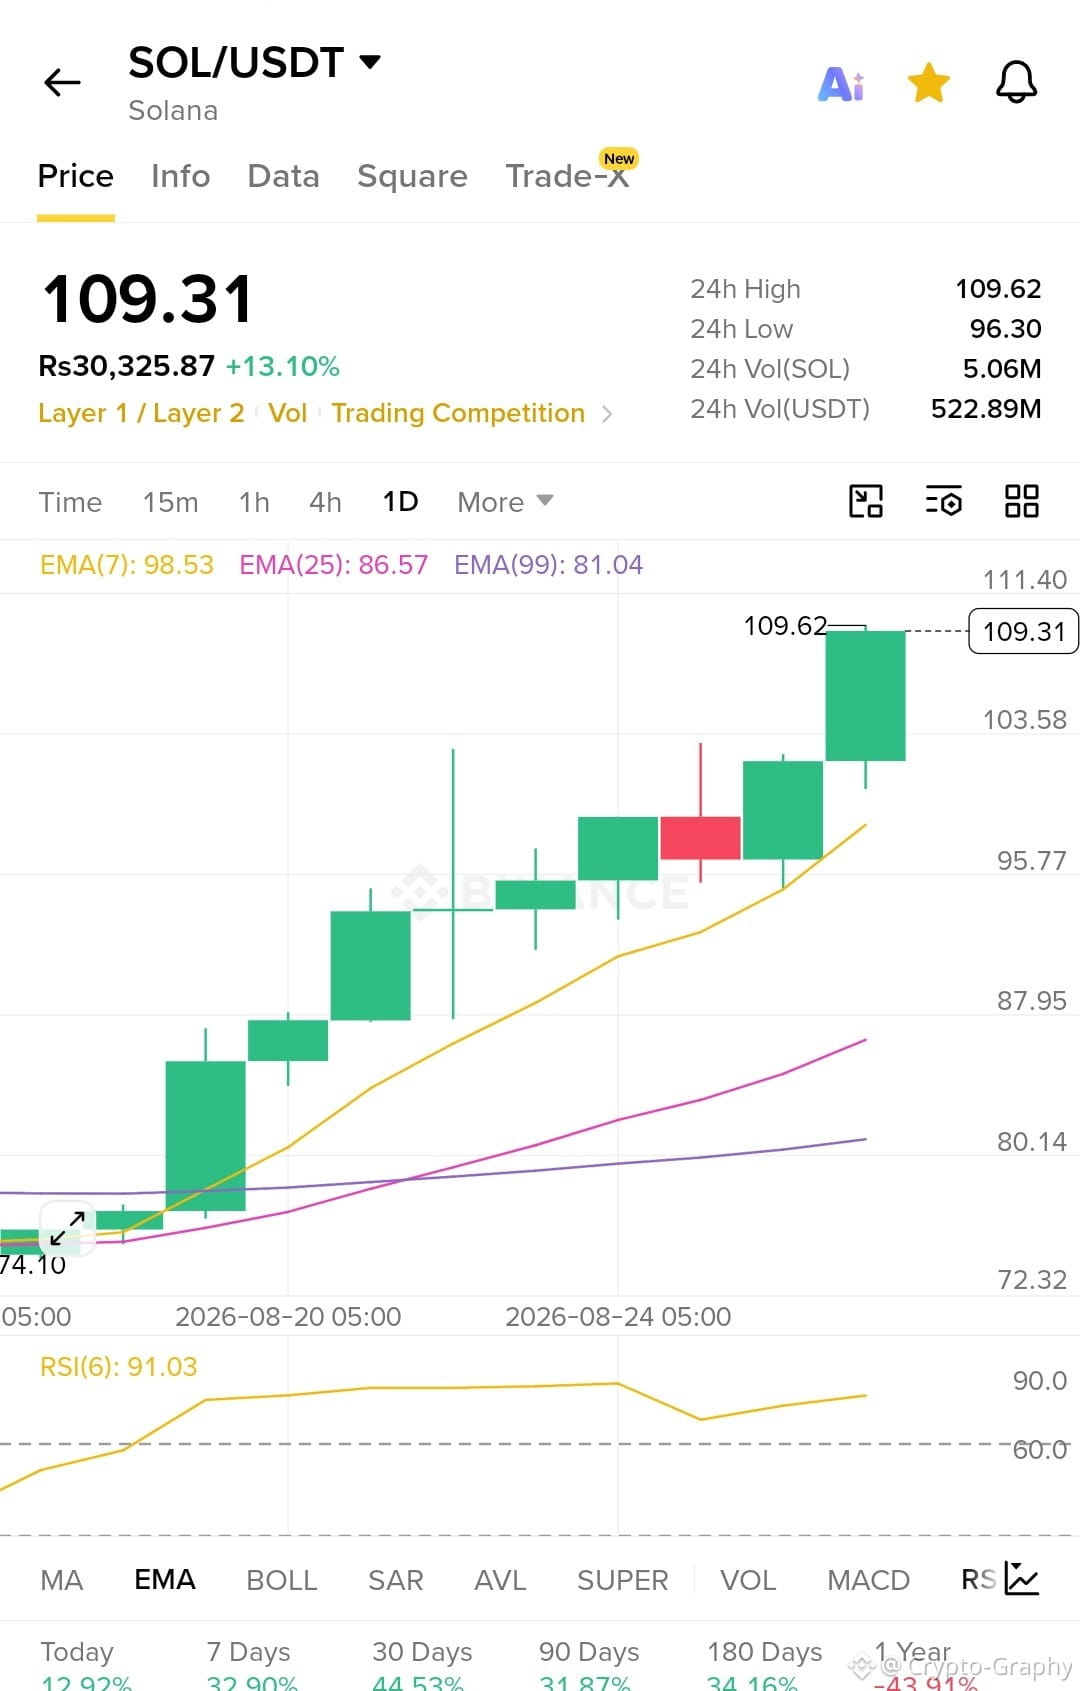Click the 30 Days performance label
1080x1691 pixels.
(x=422, y=1652)
